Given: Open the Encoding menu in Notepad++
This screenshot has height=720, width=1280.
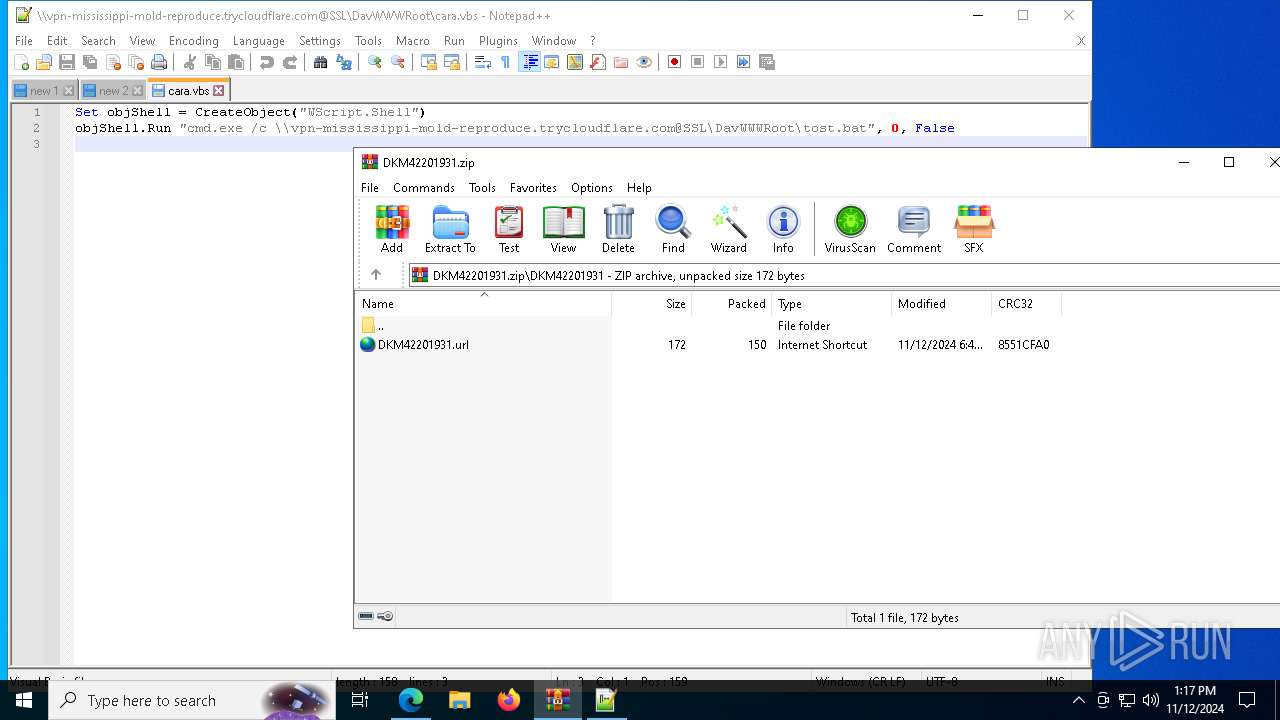Looking at the screenshot, I should (x=194, y=41).
